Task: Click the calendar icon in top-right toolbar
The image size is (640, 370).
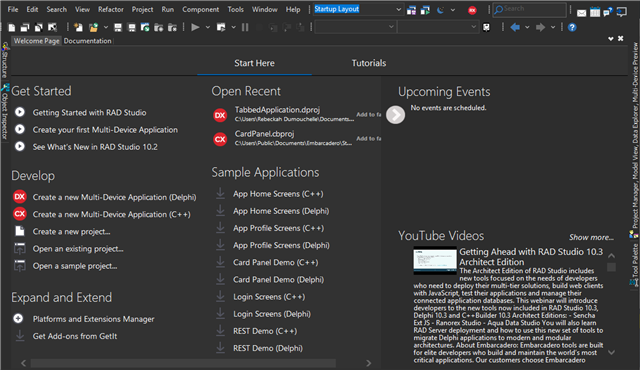Action: 595,12
